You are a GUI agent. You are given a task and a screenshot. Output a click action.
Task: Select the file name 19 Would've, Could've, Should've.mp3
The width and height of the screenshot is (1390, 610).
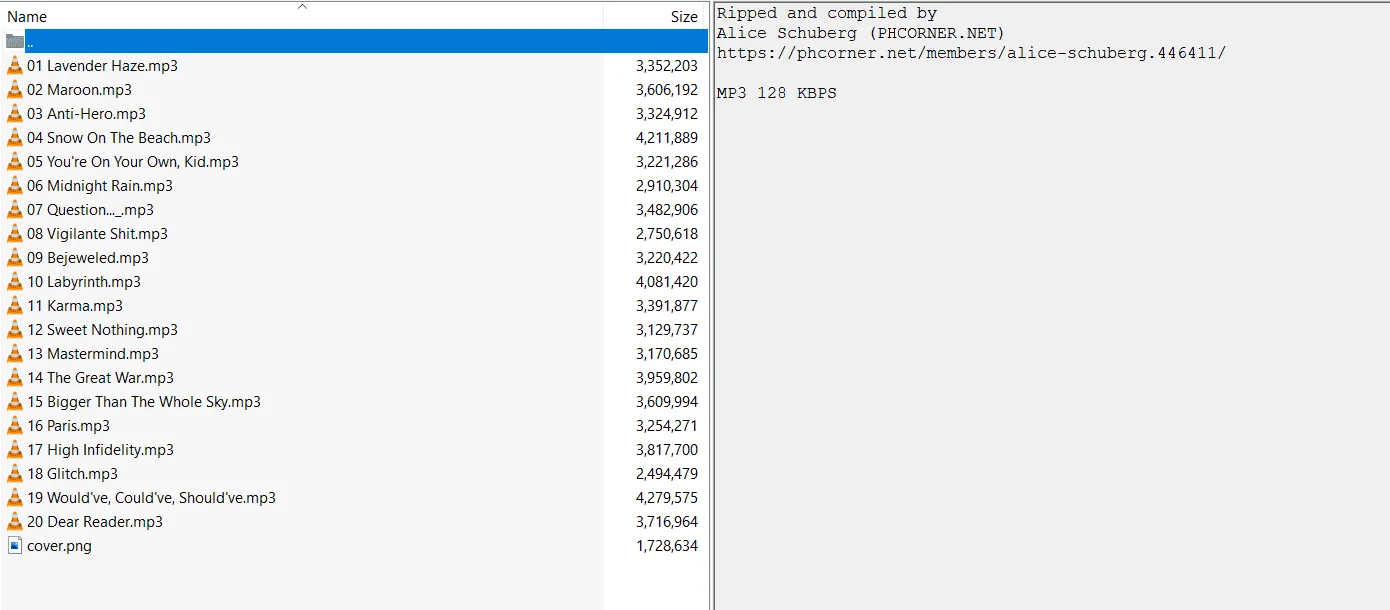(151, 498)
